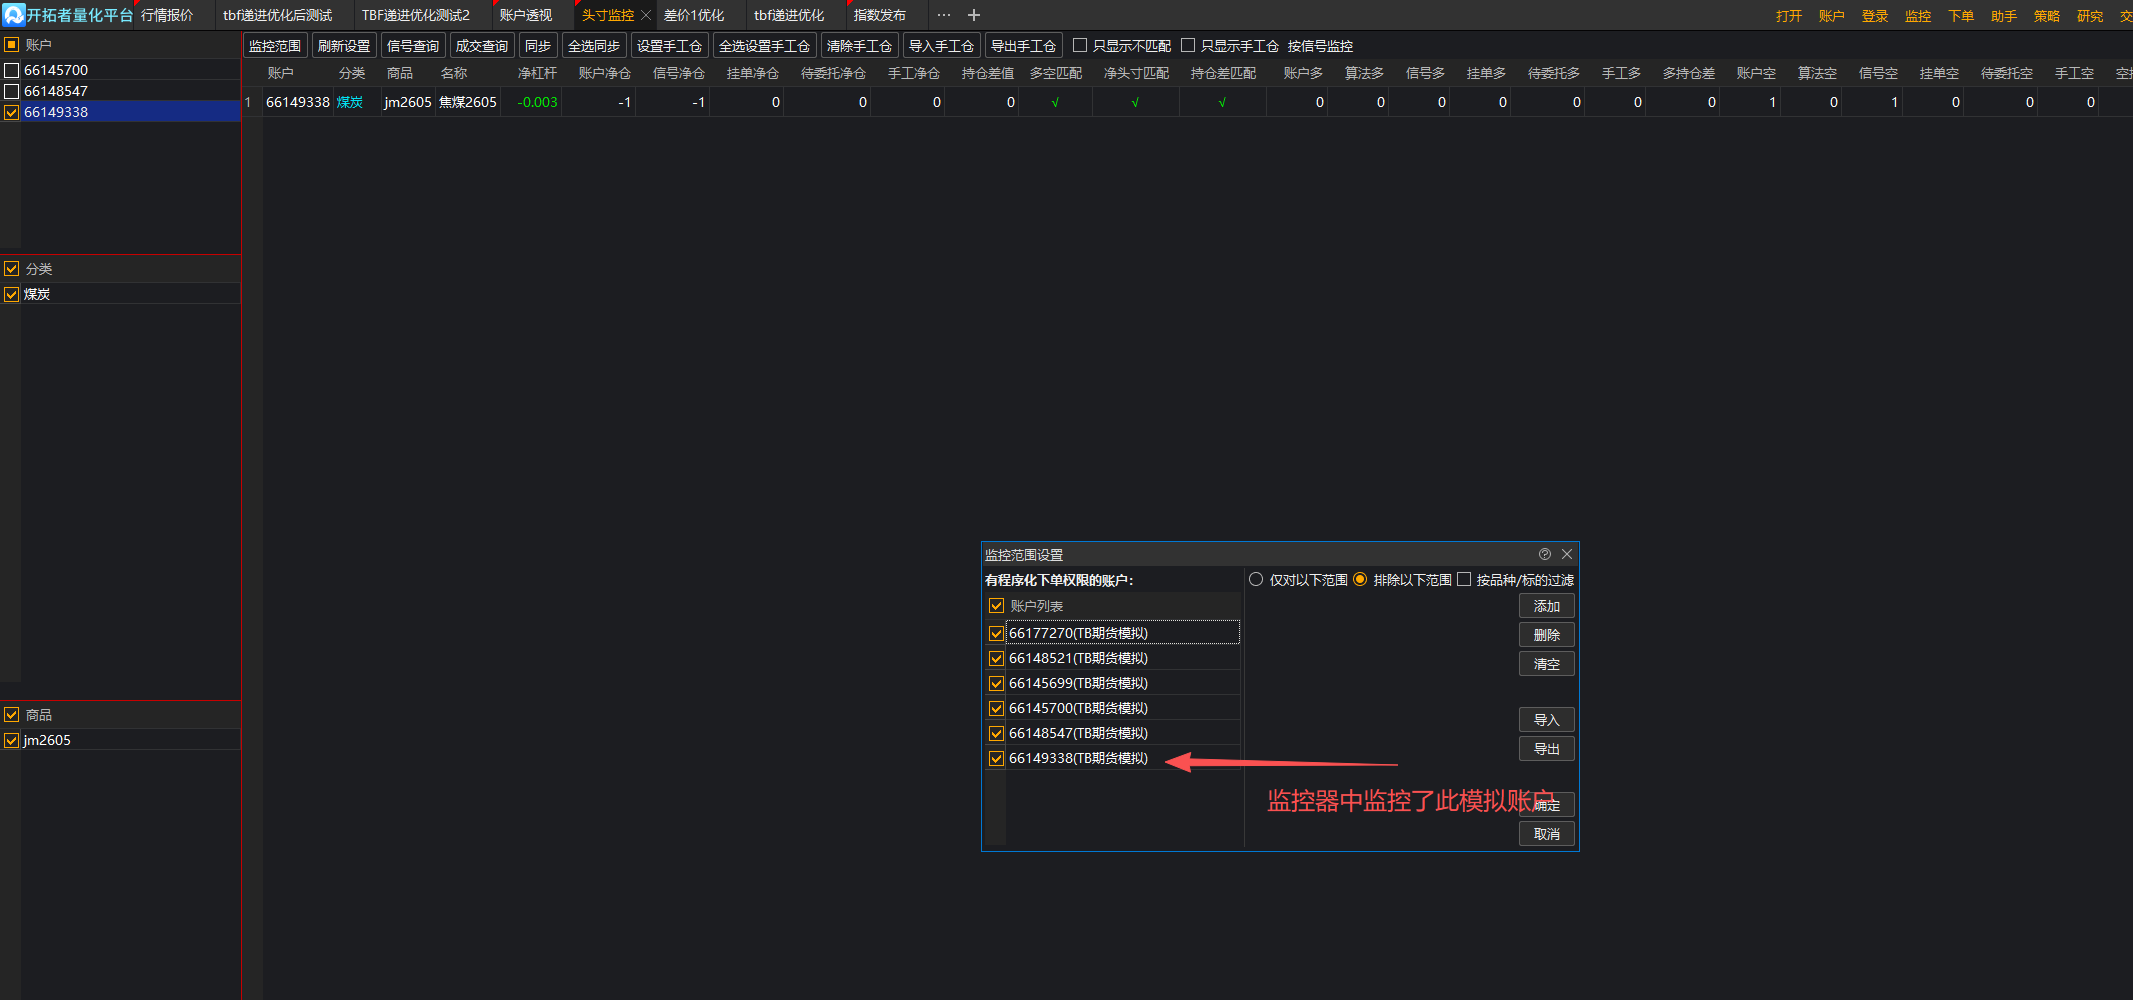Open help in 监控范围设置 dialog
The width and height of the screenshot is (2133, 1000).
tap(1545, 554)
